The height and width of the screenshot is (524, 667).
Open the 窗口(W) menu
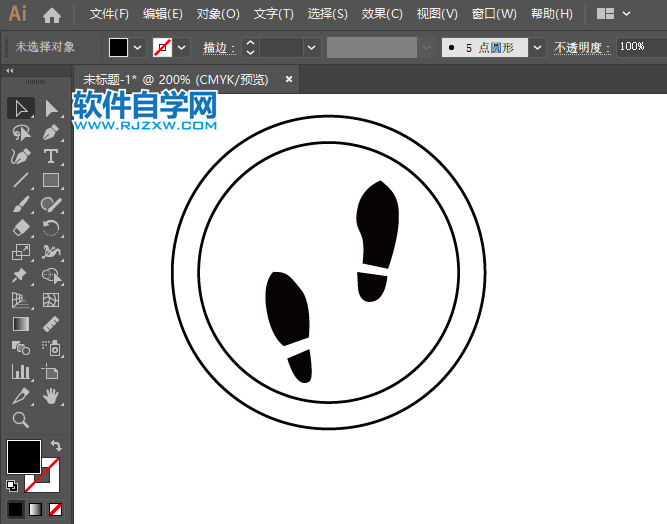click(x=494, y=14)
